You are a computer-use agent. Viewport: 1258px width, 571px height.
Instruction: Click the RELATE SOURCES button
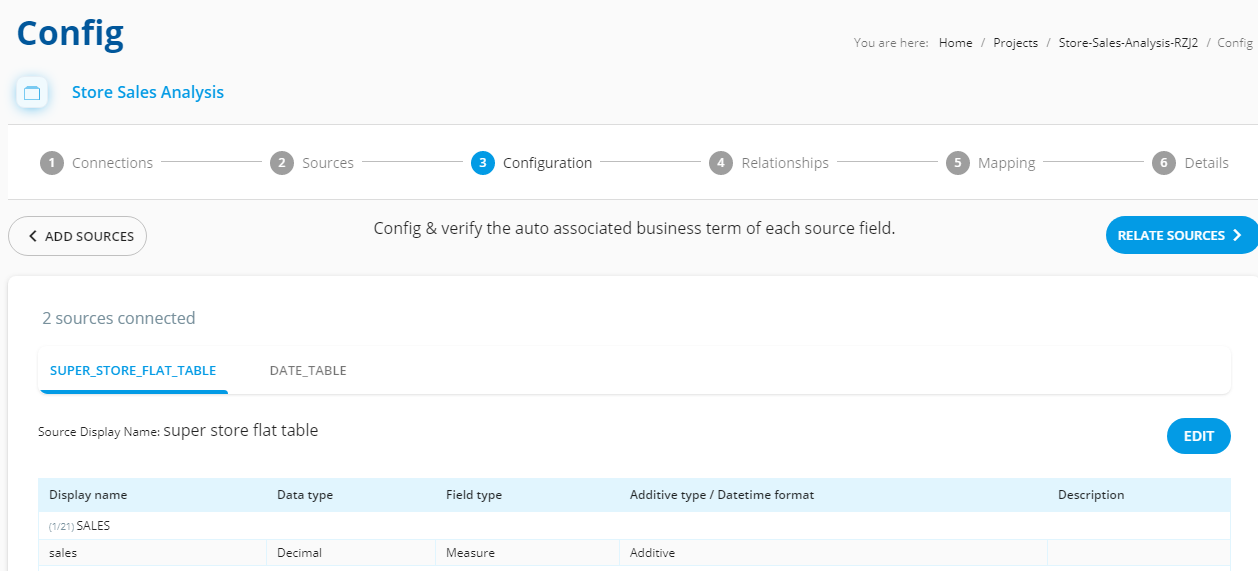[1181, 236]
